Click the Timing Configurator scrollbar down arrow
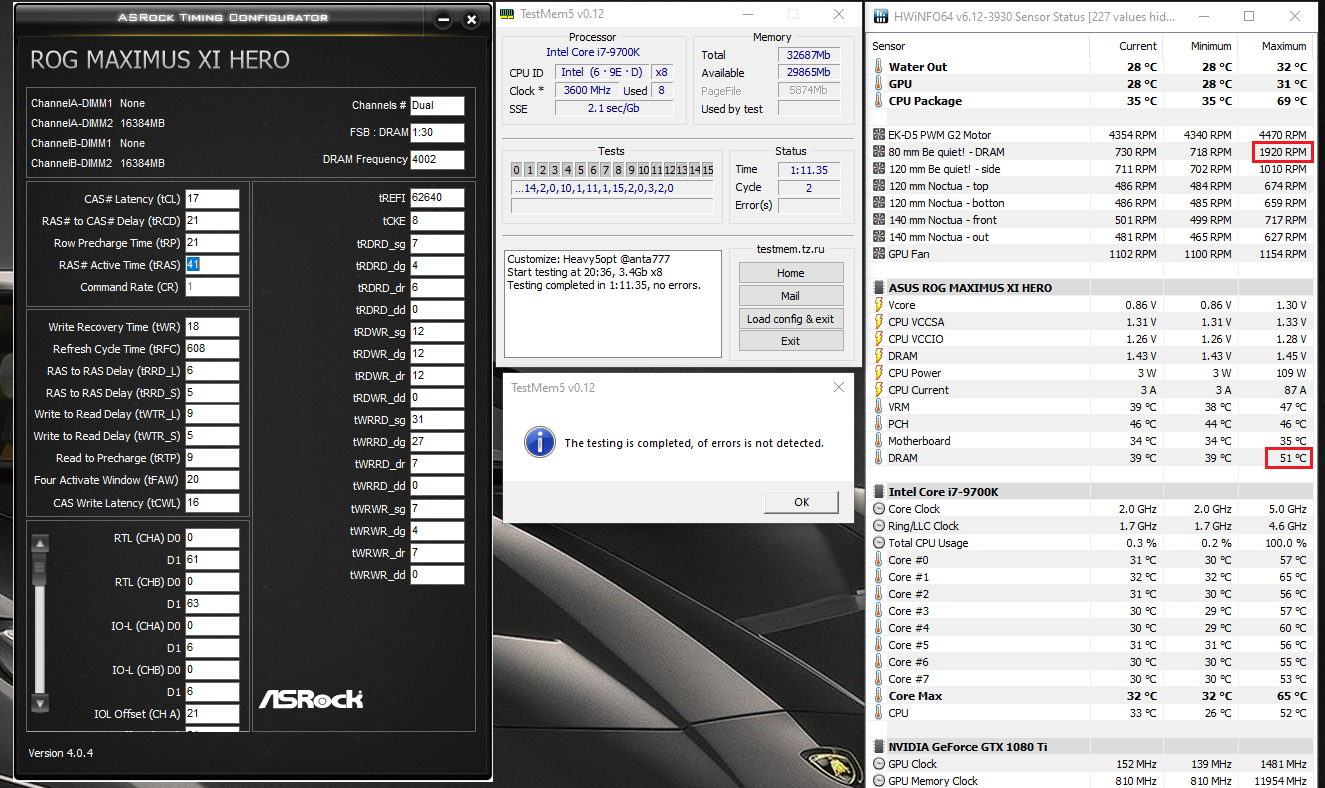The height and width of the screenshot is (788, 1325). (x=40, y=704)
